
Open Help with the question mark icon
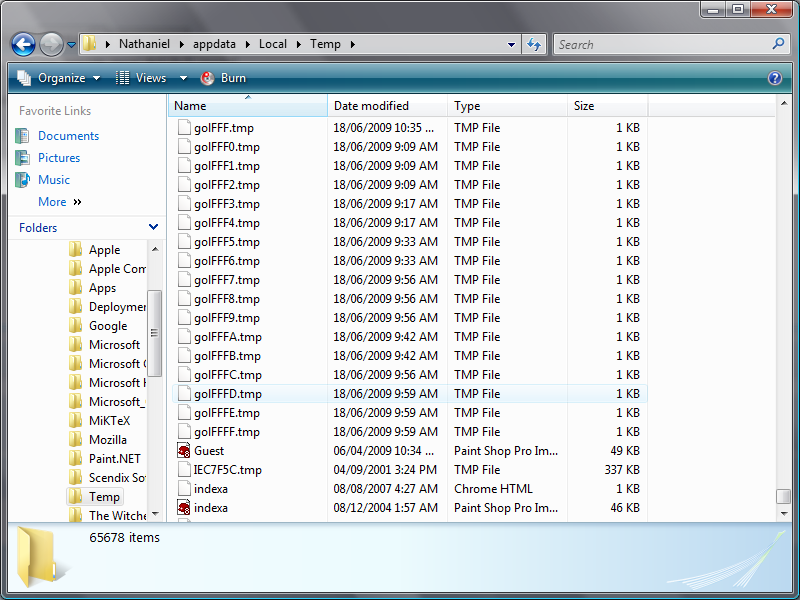pyautogui.click(x=774, y=78)
